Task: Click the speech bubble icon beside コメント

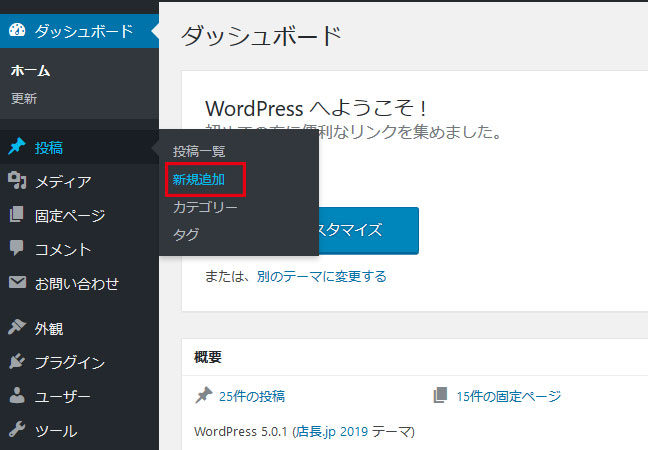Action: point(17,248)
